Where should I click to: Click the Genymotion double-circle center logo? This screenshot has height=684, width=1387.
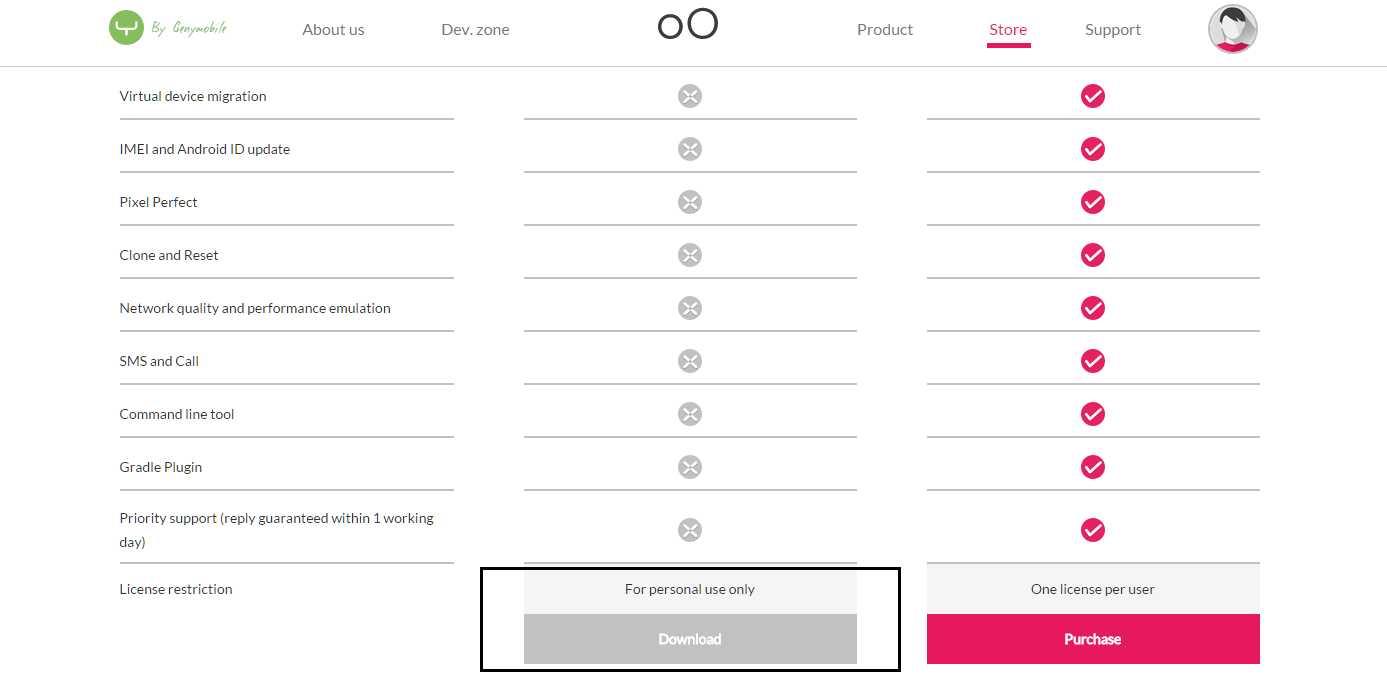pos(688,24)
